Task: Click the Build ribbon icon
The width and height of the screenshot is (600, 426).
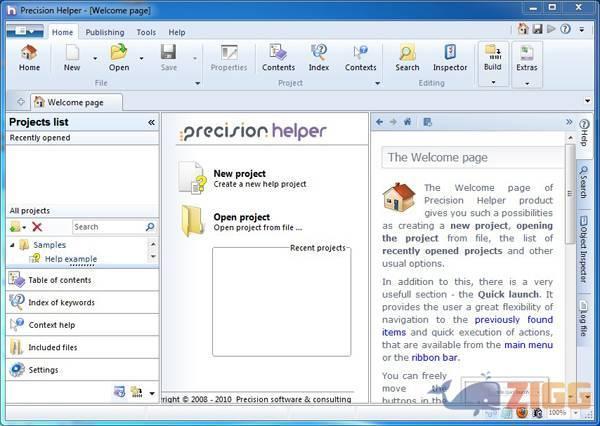Action: pyautogui.click(x=493, y=52)
